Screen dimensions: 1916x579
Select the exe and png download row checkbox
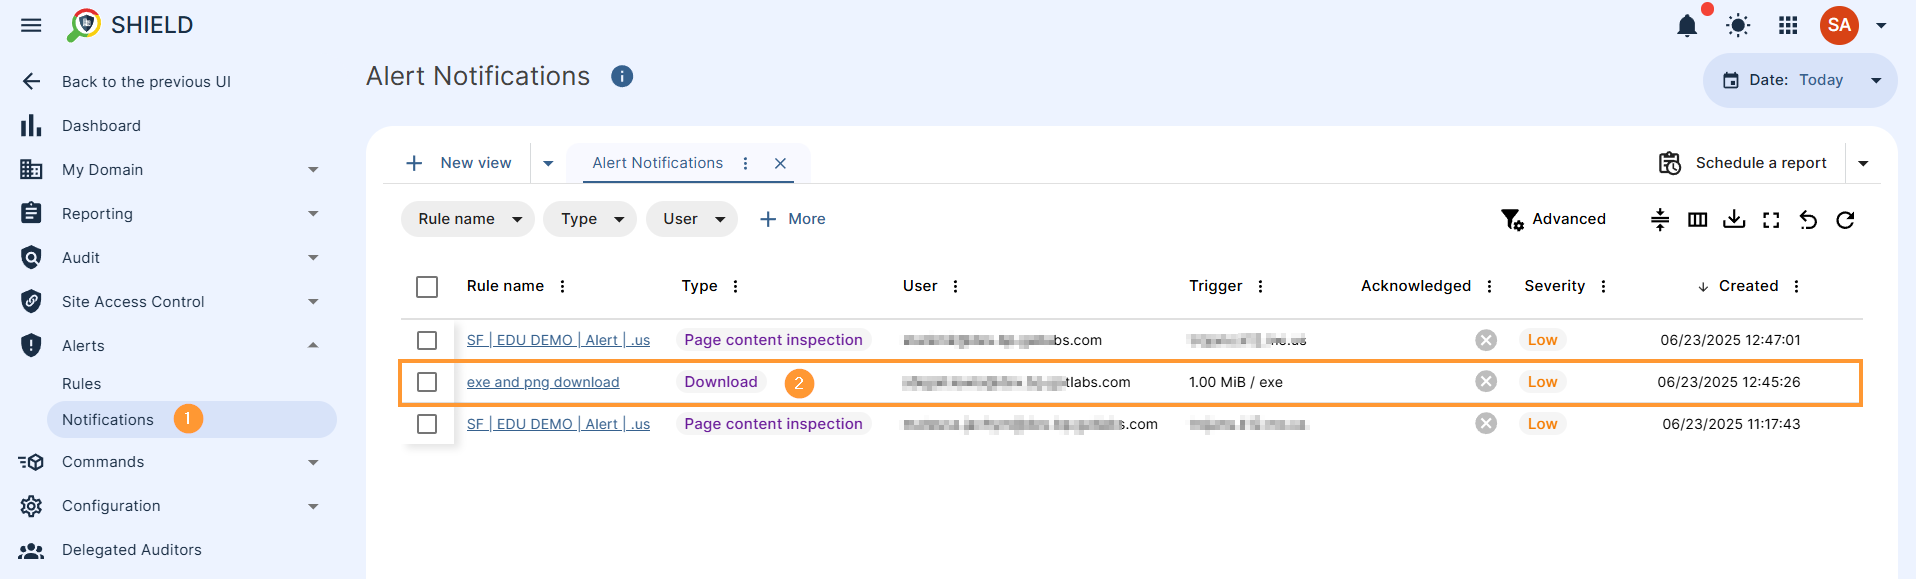(x=427, y=382)
